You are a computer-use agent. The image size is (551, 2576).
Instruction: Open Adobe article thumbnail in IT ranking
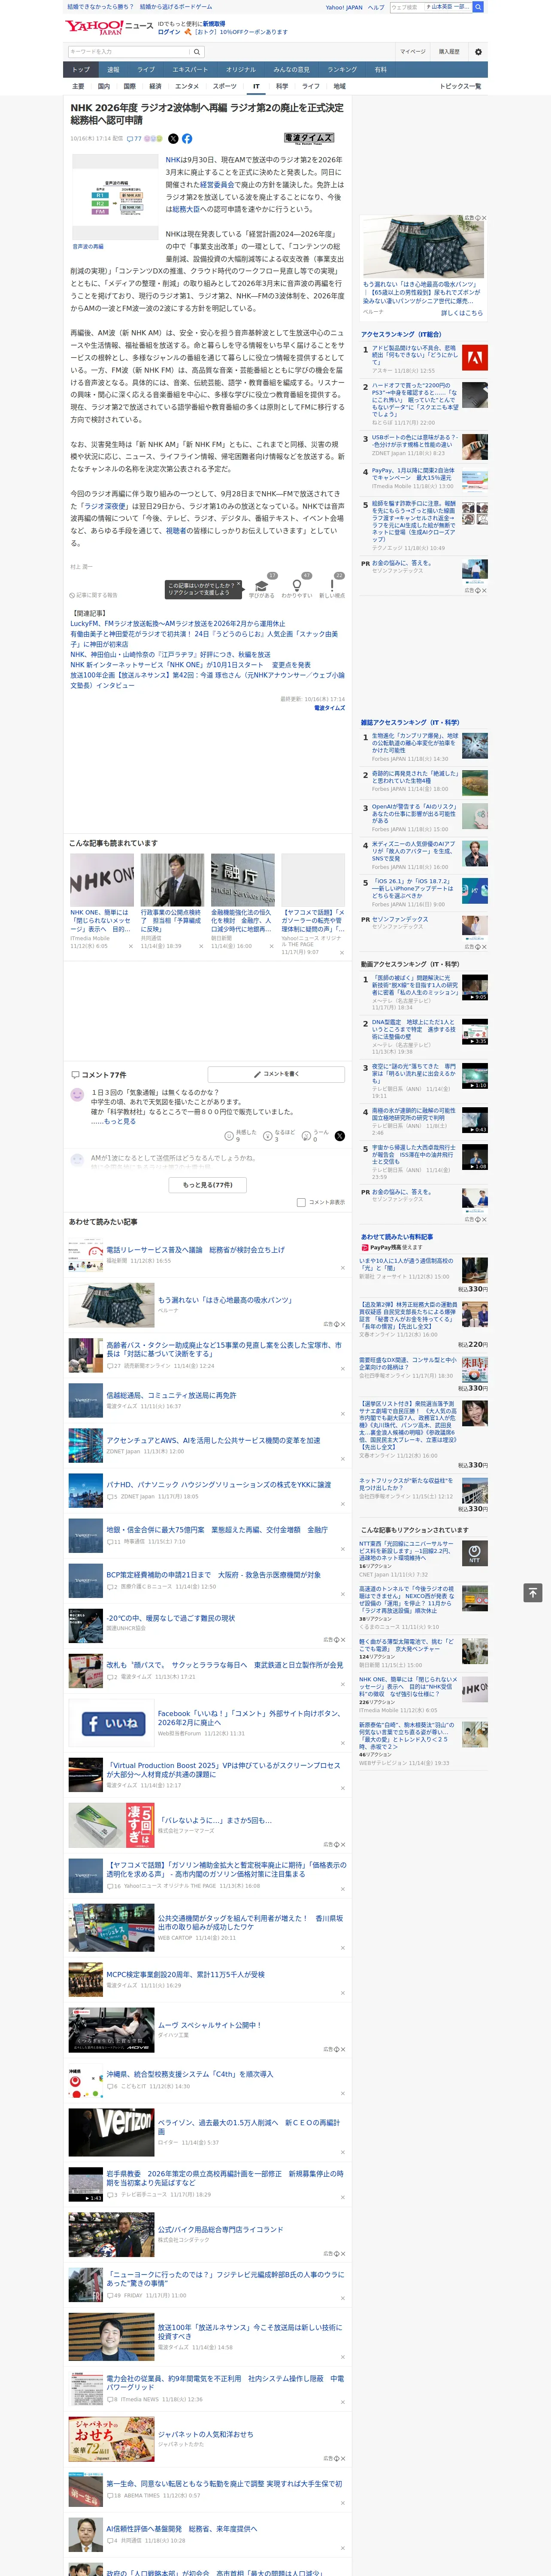[x=475, y=358]
